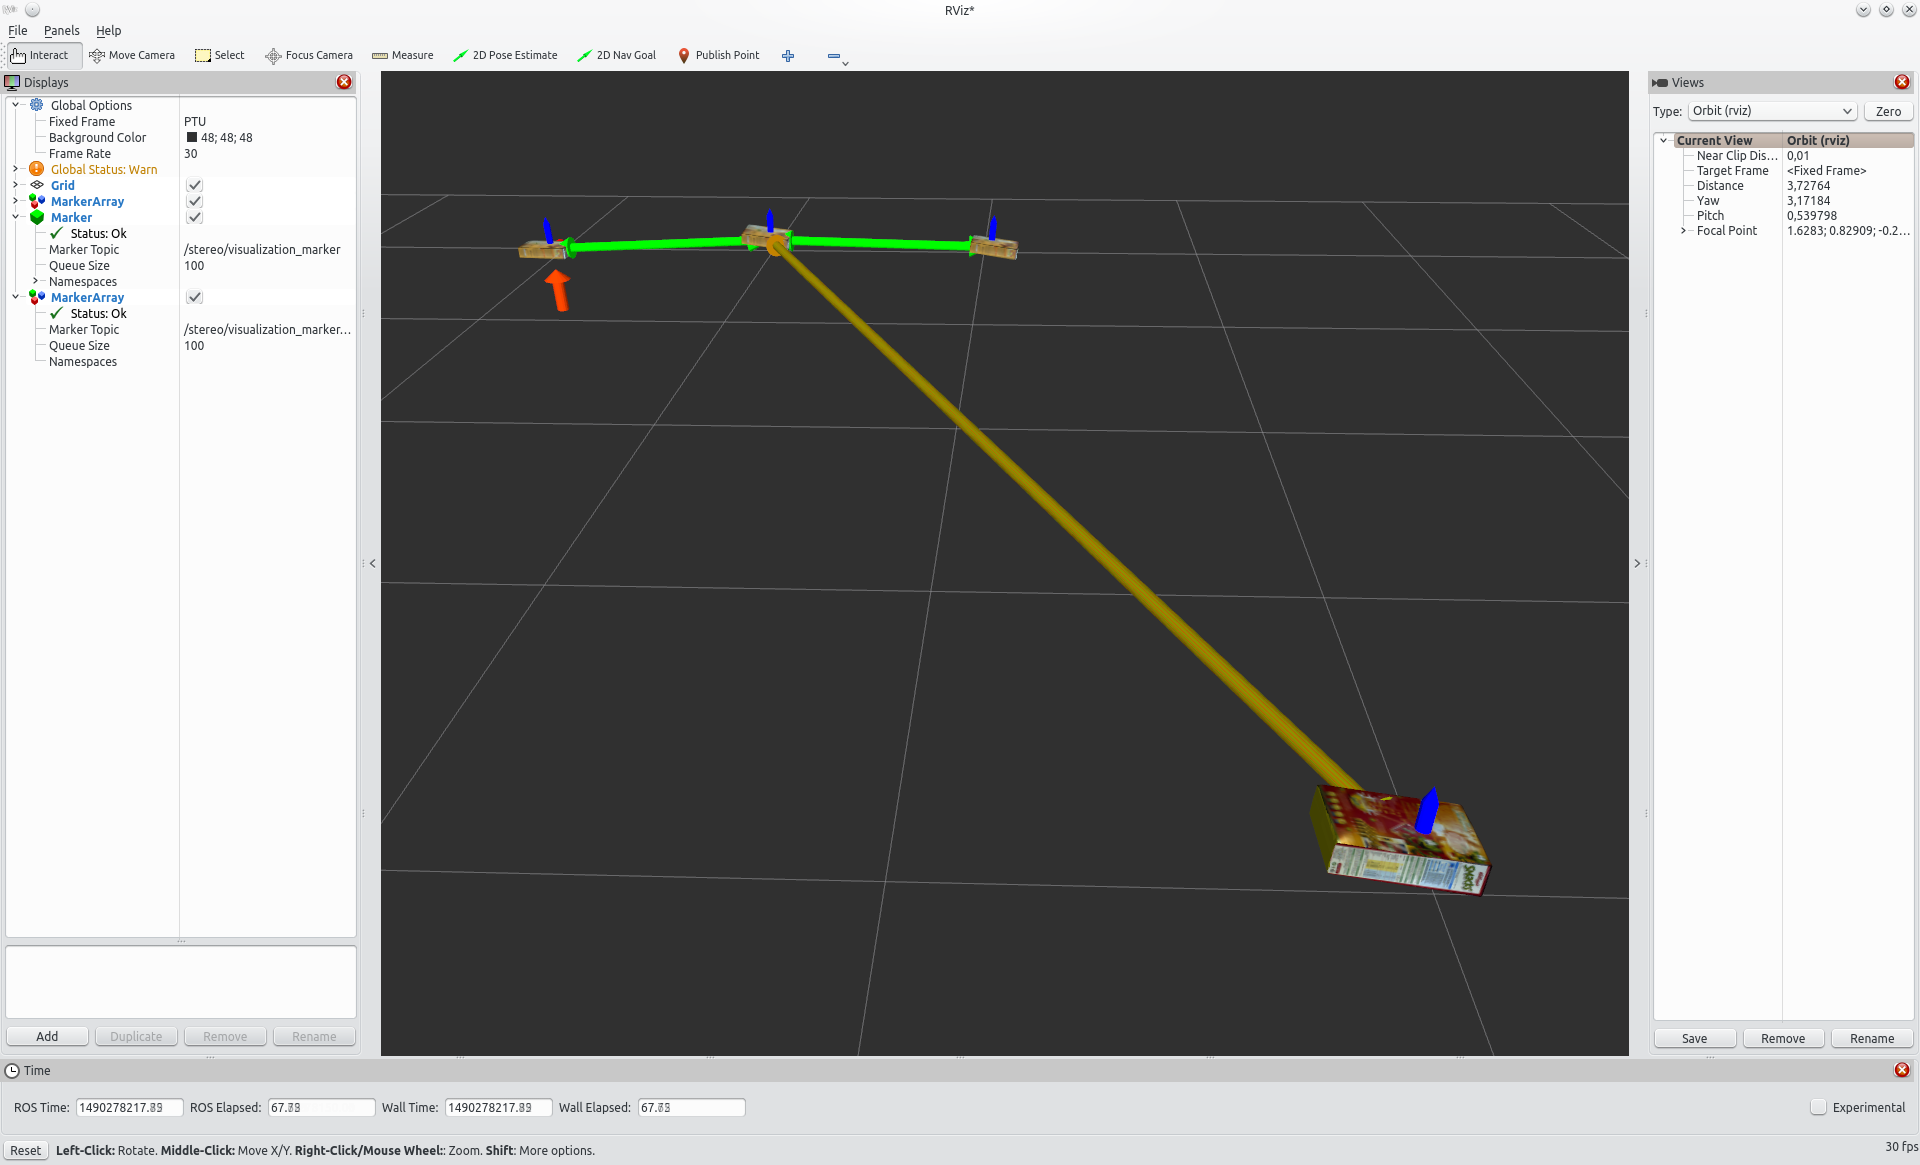Image resolution: width=1920 pixels, height=1165 pixels.
Task: Click the blue plus add-tool icon
Action: click(788, 56)
